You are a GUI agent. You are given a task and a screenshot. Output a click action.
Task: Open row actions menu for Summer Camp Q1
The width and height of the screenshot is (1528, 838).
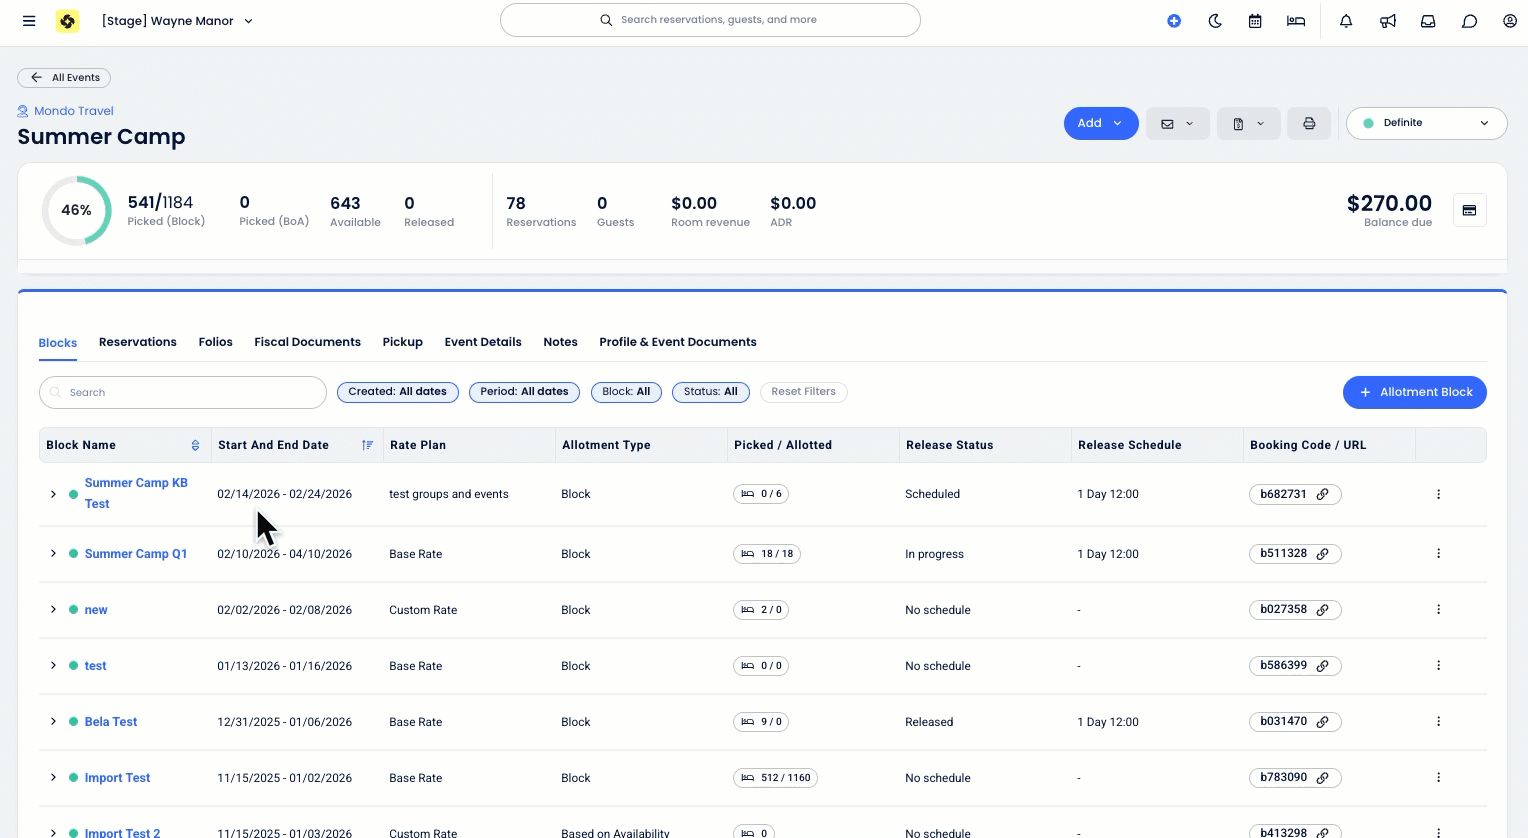point(1438,554)
